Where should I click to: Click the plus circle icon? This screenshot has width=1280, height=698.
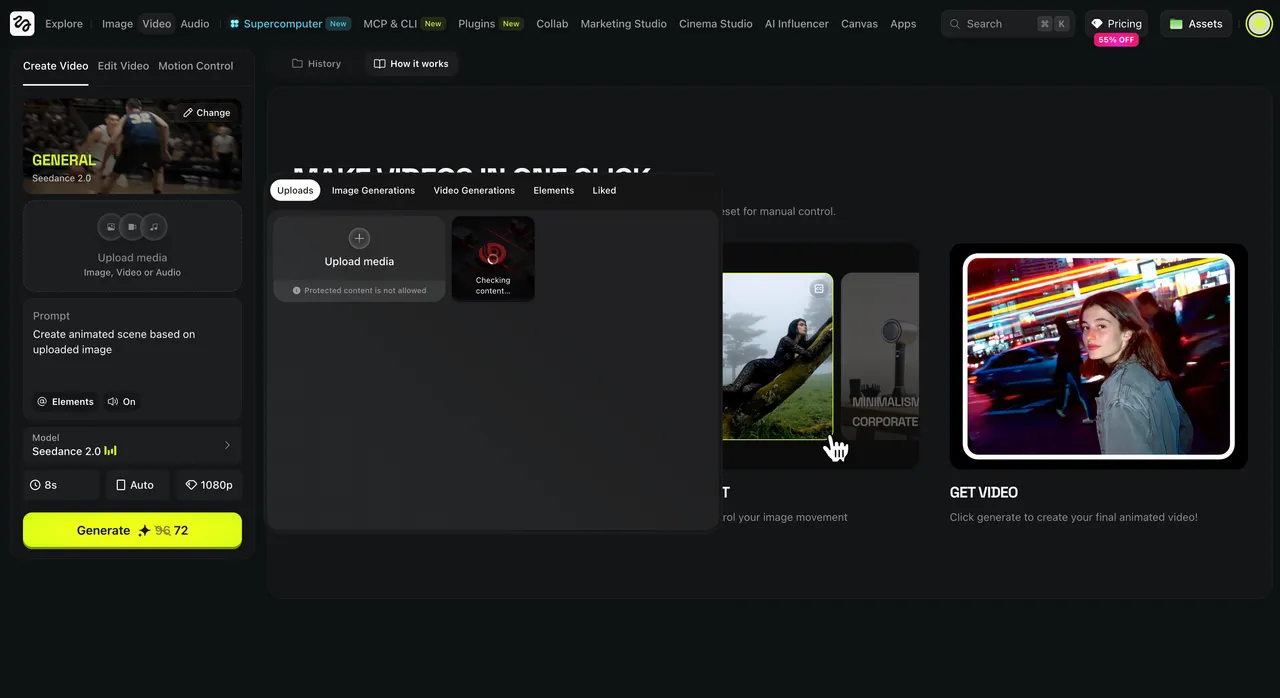tap(359, 238)
